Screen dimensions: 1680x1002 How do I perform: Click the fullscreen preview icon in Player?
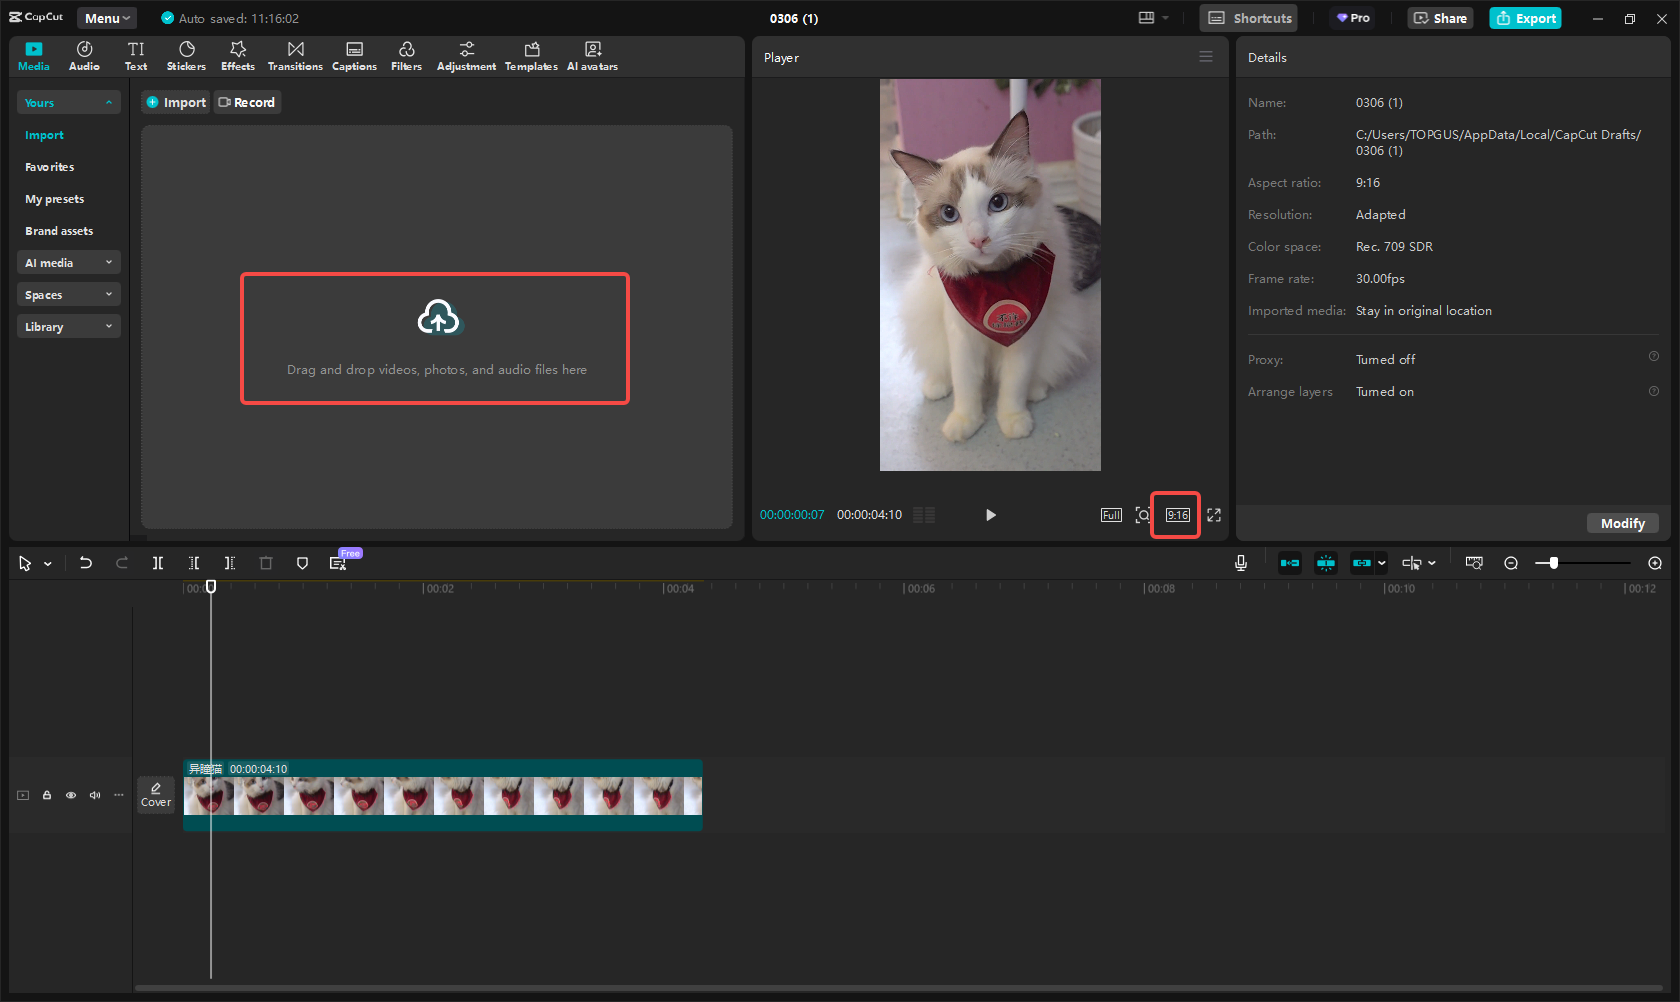tap(1214, 515)
